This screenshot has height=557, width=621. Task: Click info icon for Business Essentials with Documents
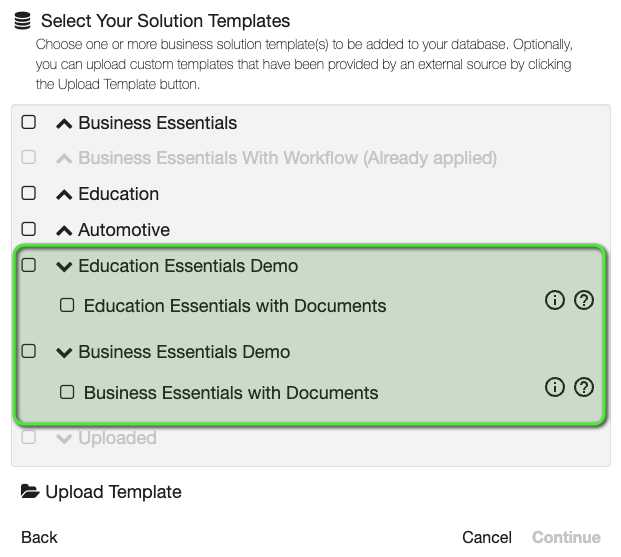coord(555,387)
